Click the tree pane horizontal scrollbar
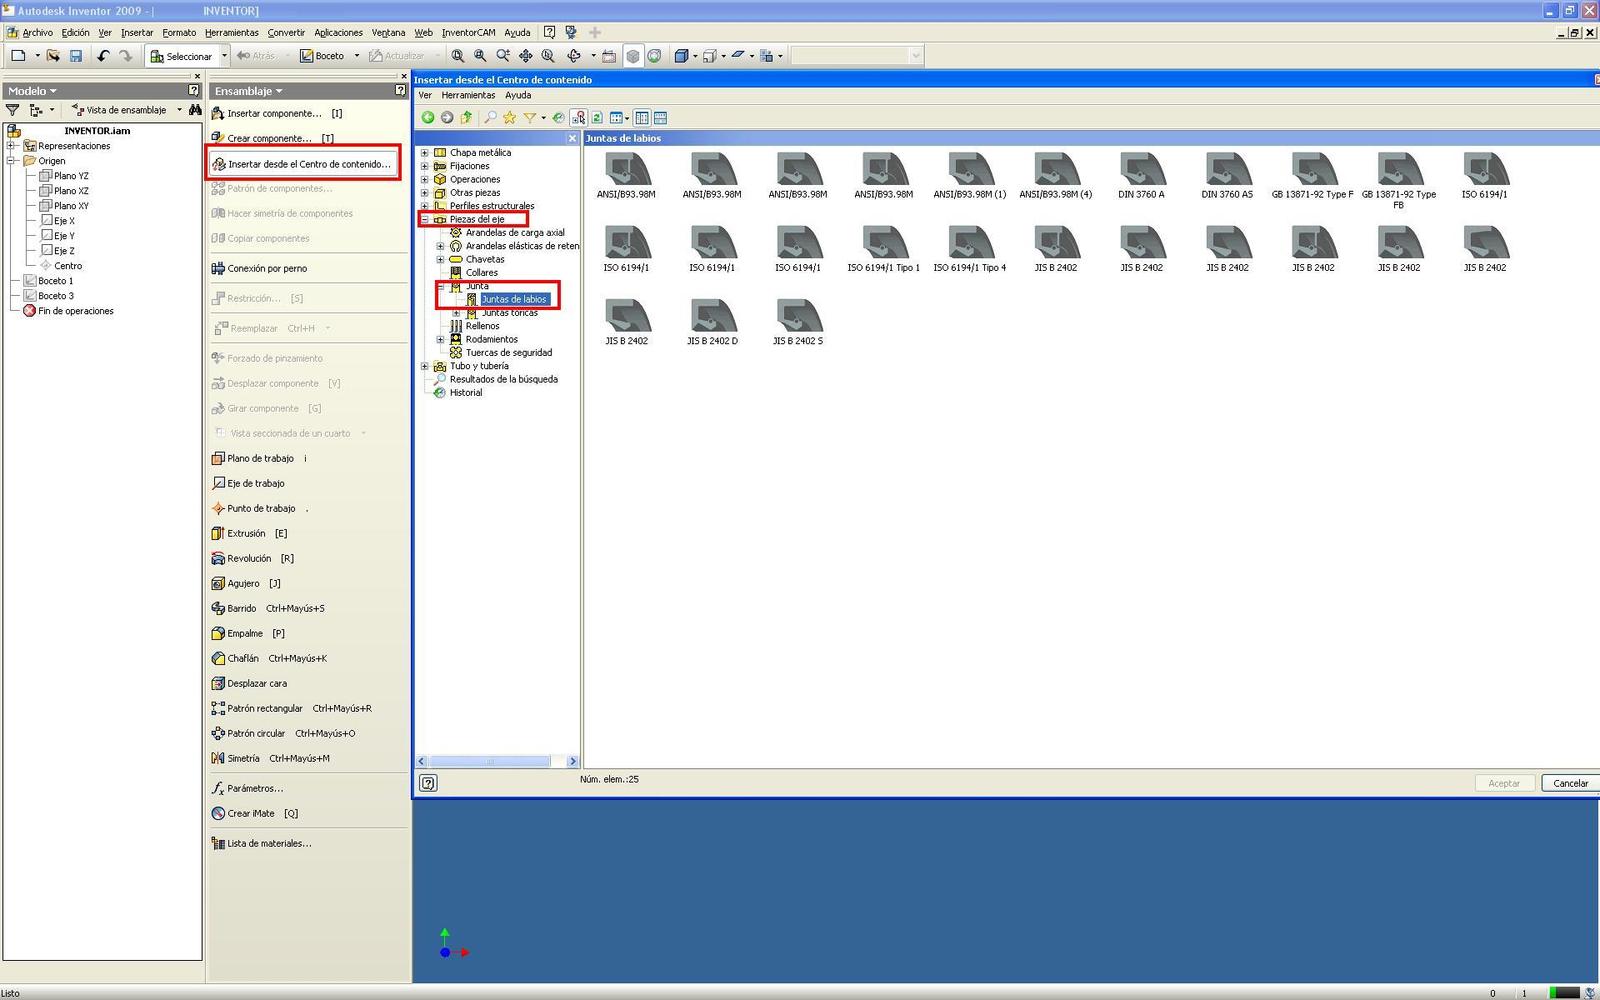 click(x=490, y=761)
